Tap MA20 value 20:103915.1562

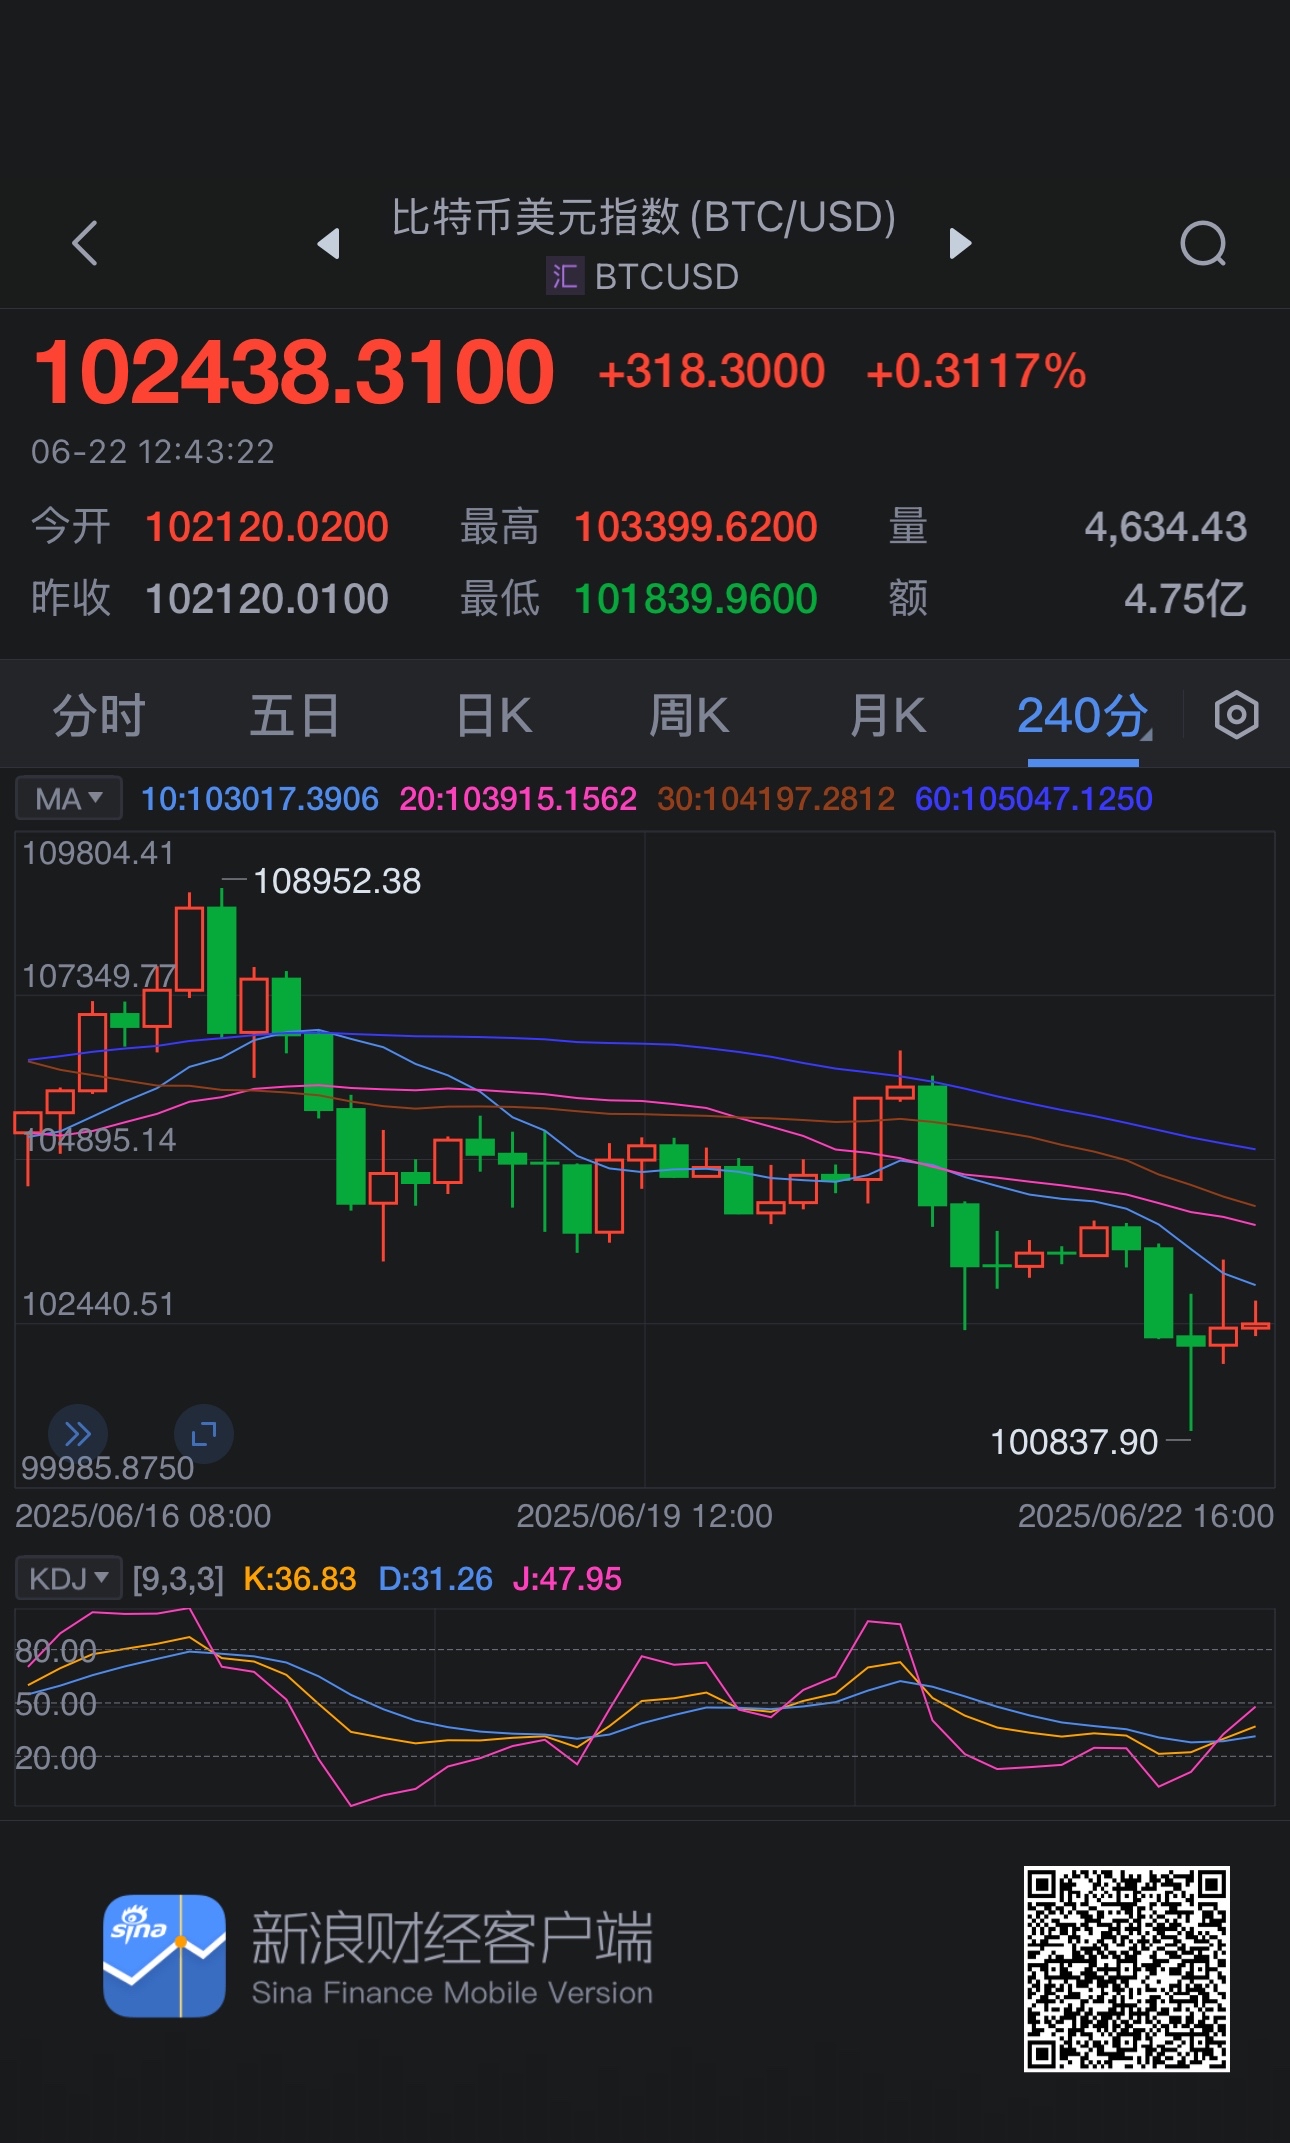518,799
